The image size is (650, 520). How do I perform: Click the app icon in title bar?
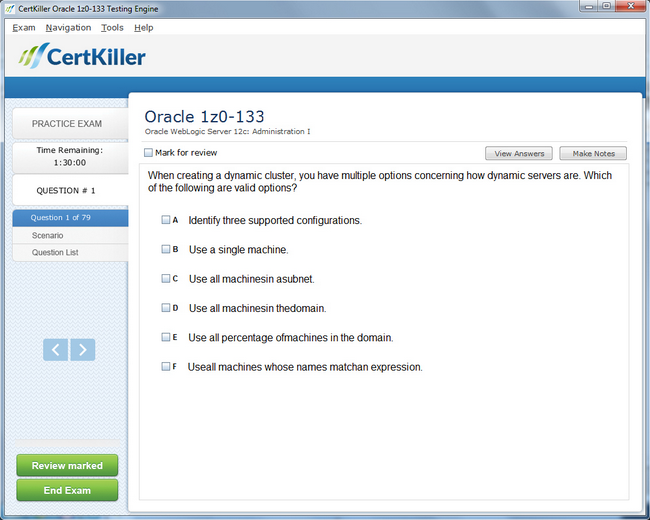[10, 8]
